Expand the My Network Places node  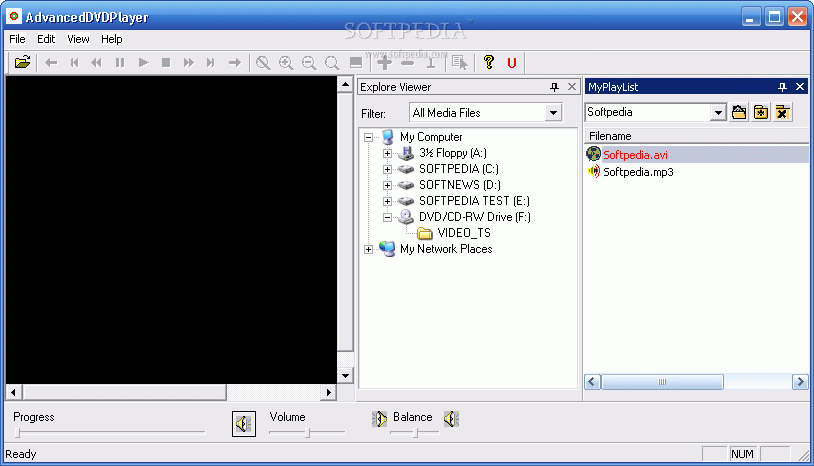pos(368,250)
